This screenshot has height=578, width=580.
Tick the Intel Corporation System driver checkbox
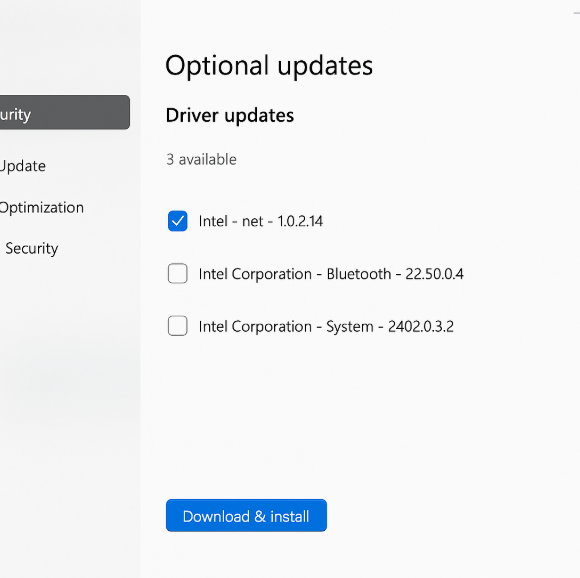(x=178, y=326)
